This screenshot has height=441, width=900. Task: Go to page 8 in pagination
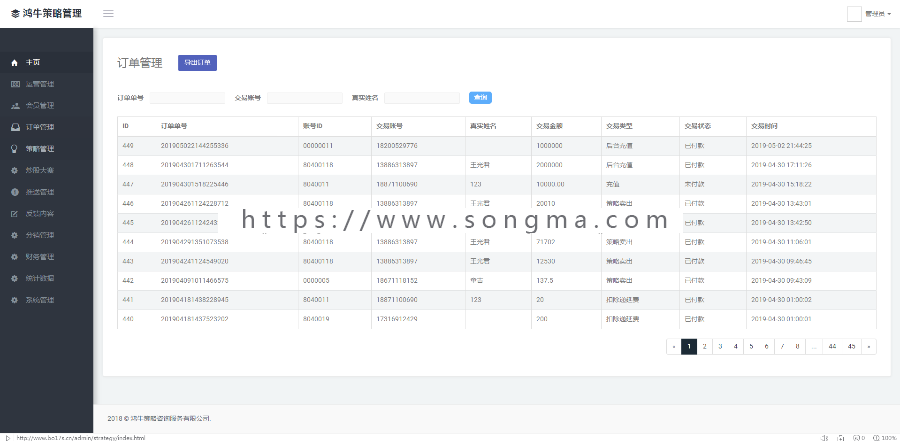point(797,346)
